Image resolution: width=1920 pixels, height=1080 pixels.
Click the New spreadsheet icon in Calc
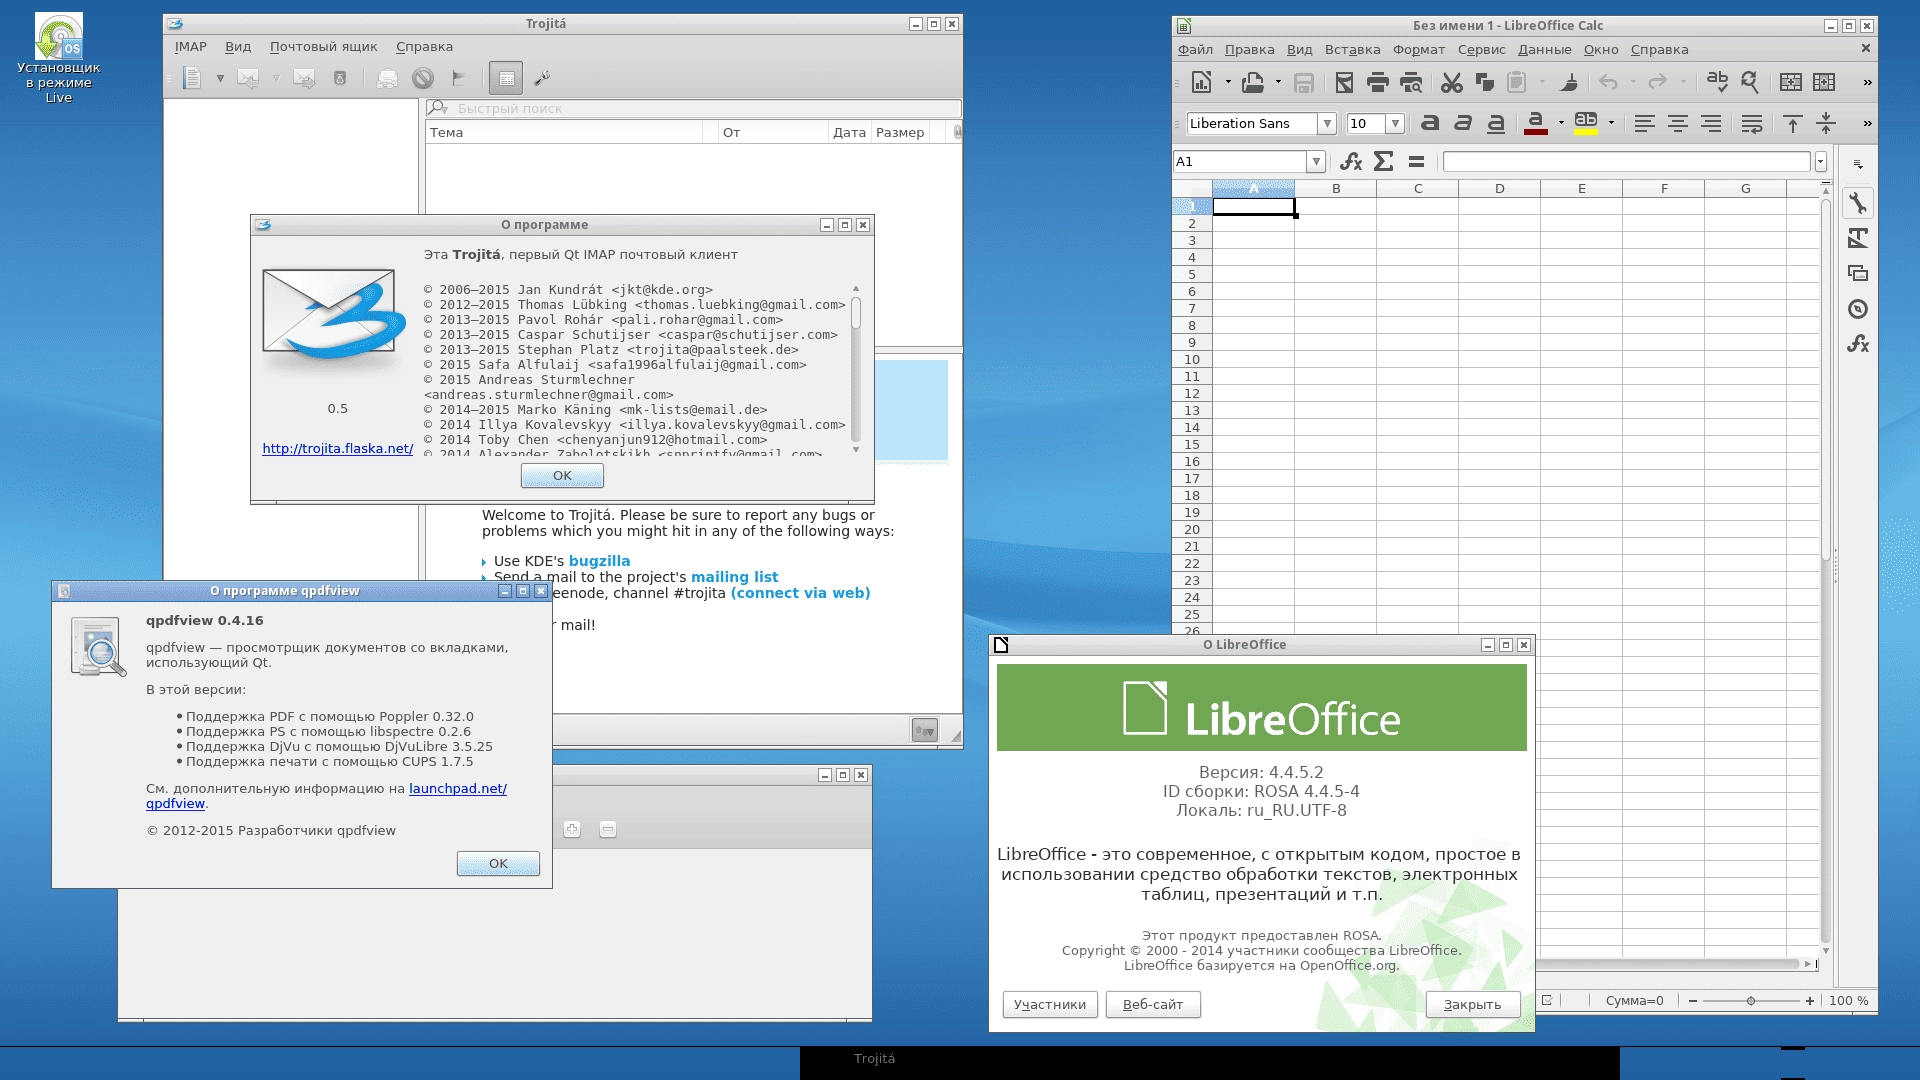[x=1202, y=82]
